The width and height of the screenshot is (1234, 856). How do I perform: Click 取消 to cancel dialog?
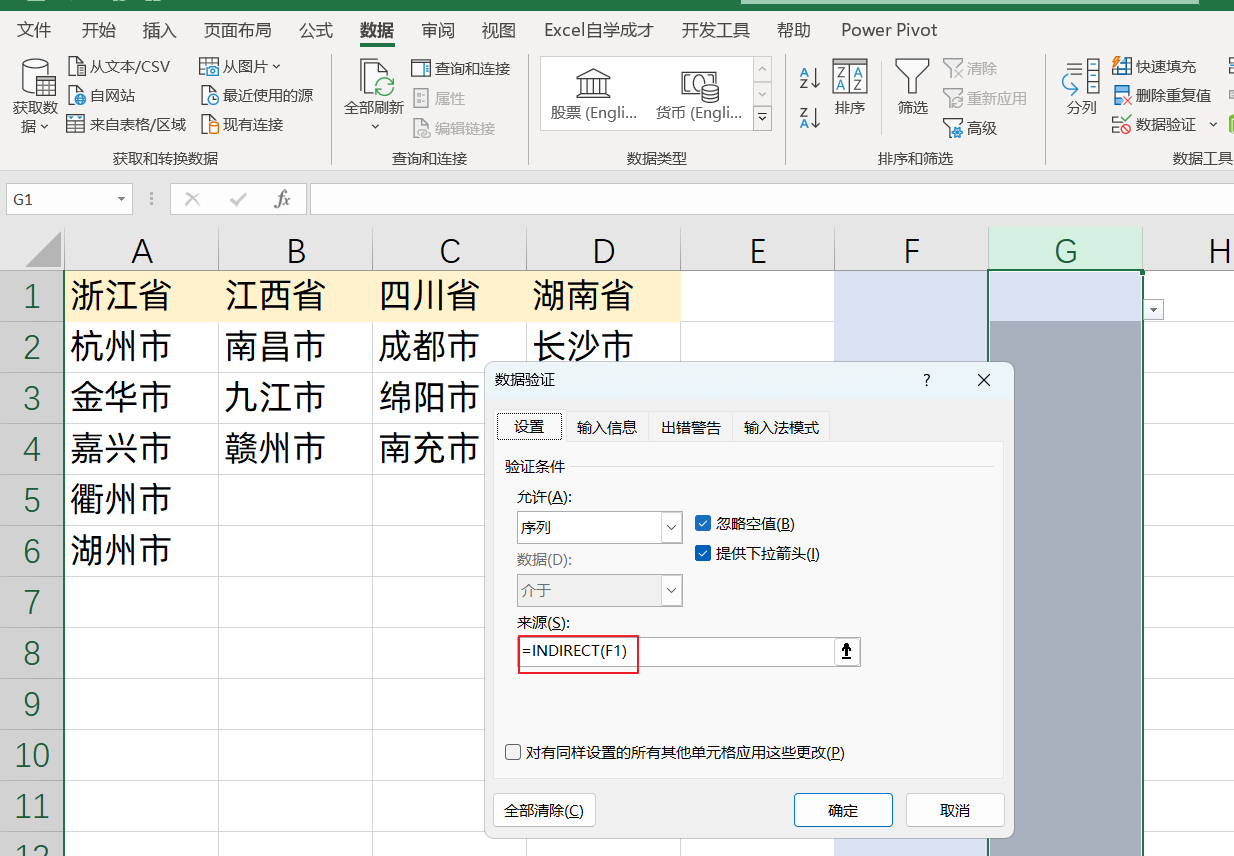click(x=955, y=810)
